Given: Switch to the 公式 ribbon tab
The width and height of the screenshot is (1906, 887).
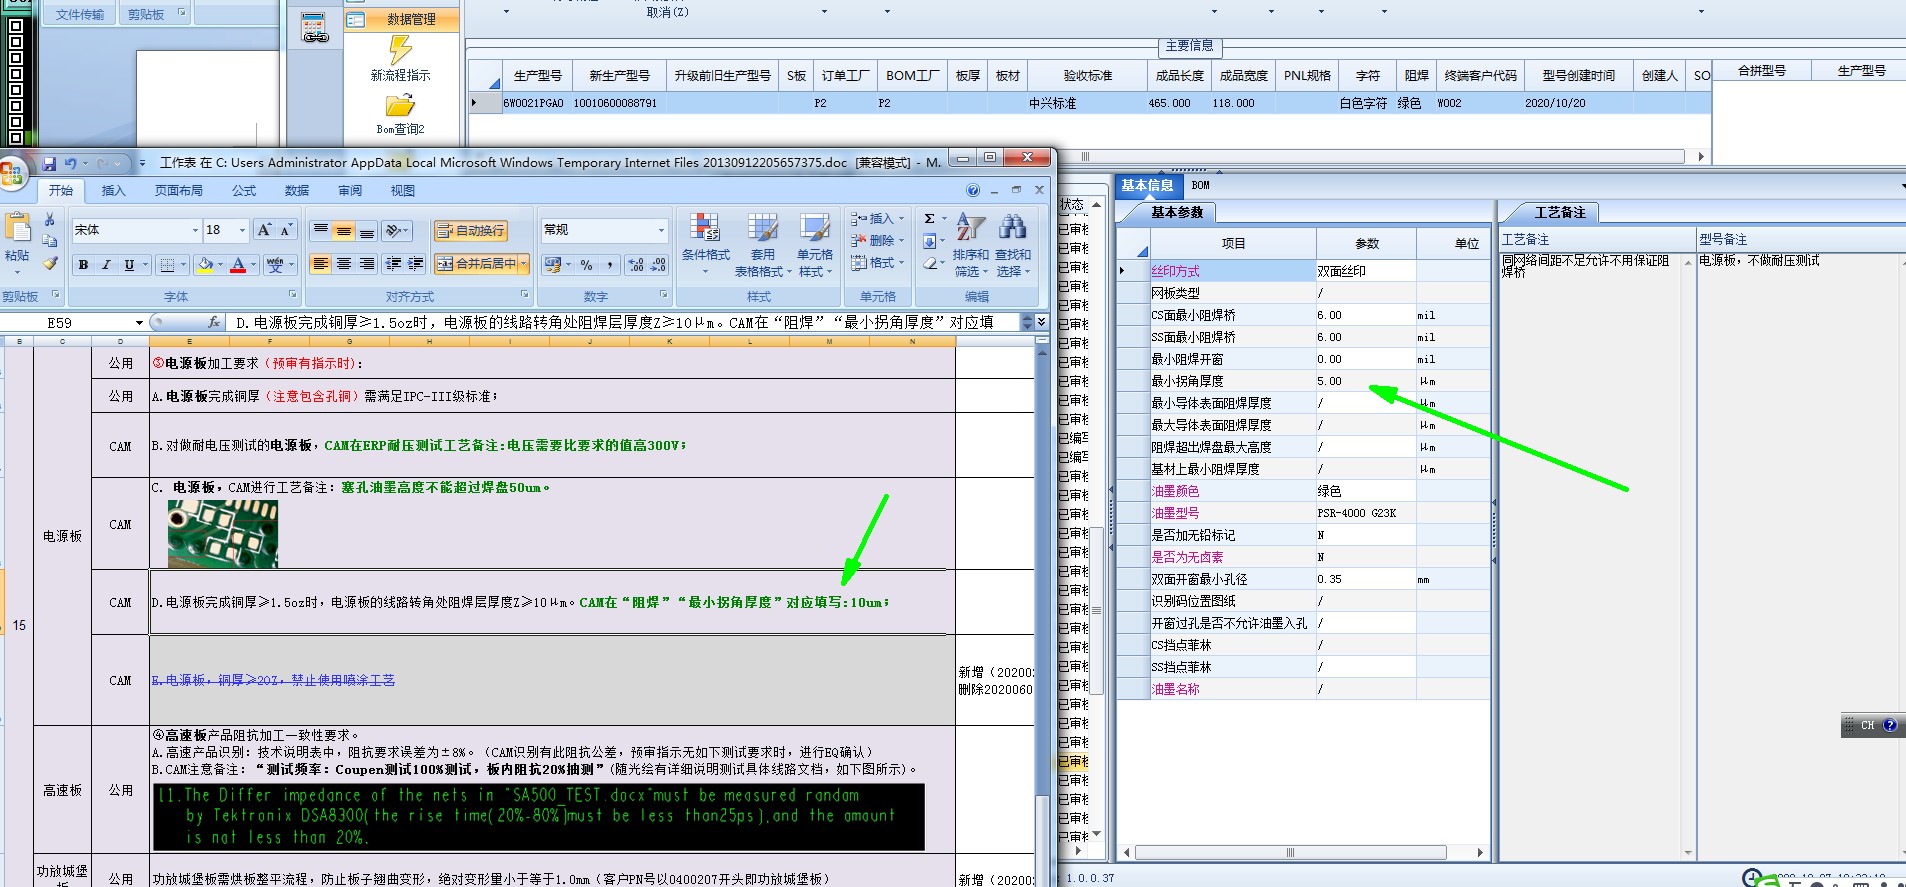Looking at the screenshot, I should click(244, 190).
